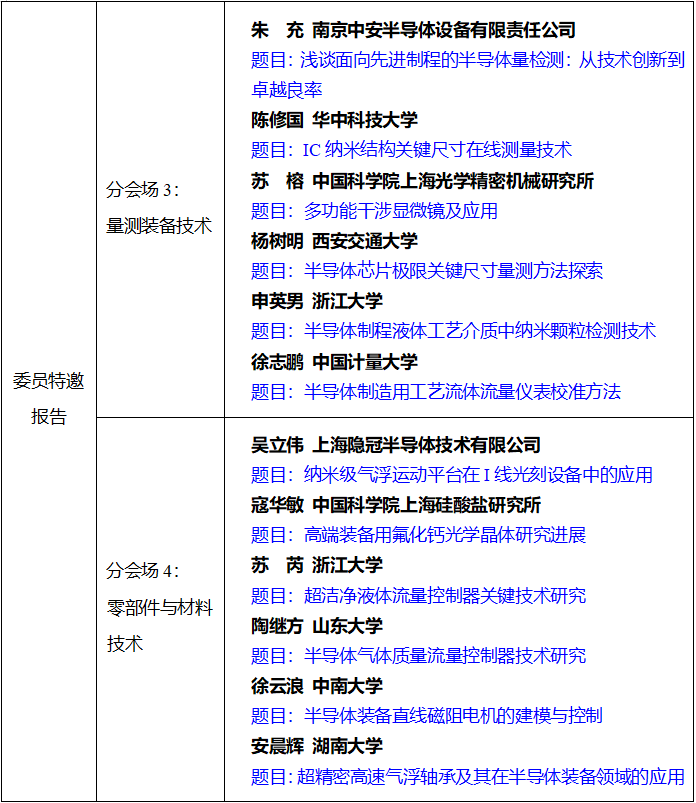Click speaker 陈修国 华中科技大学

(334, 120)
